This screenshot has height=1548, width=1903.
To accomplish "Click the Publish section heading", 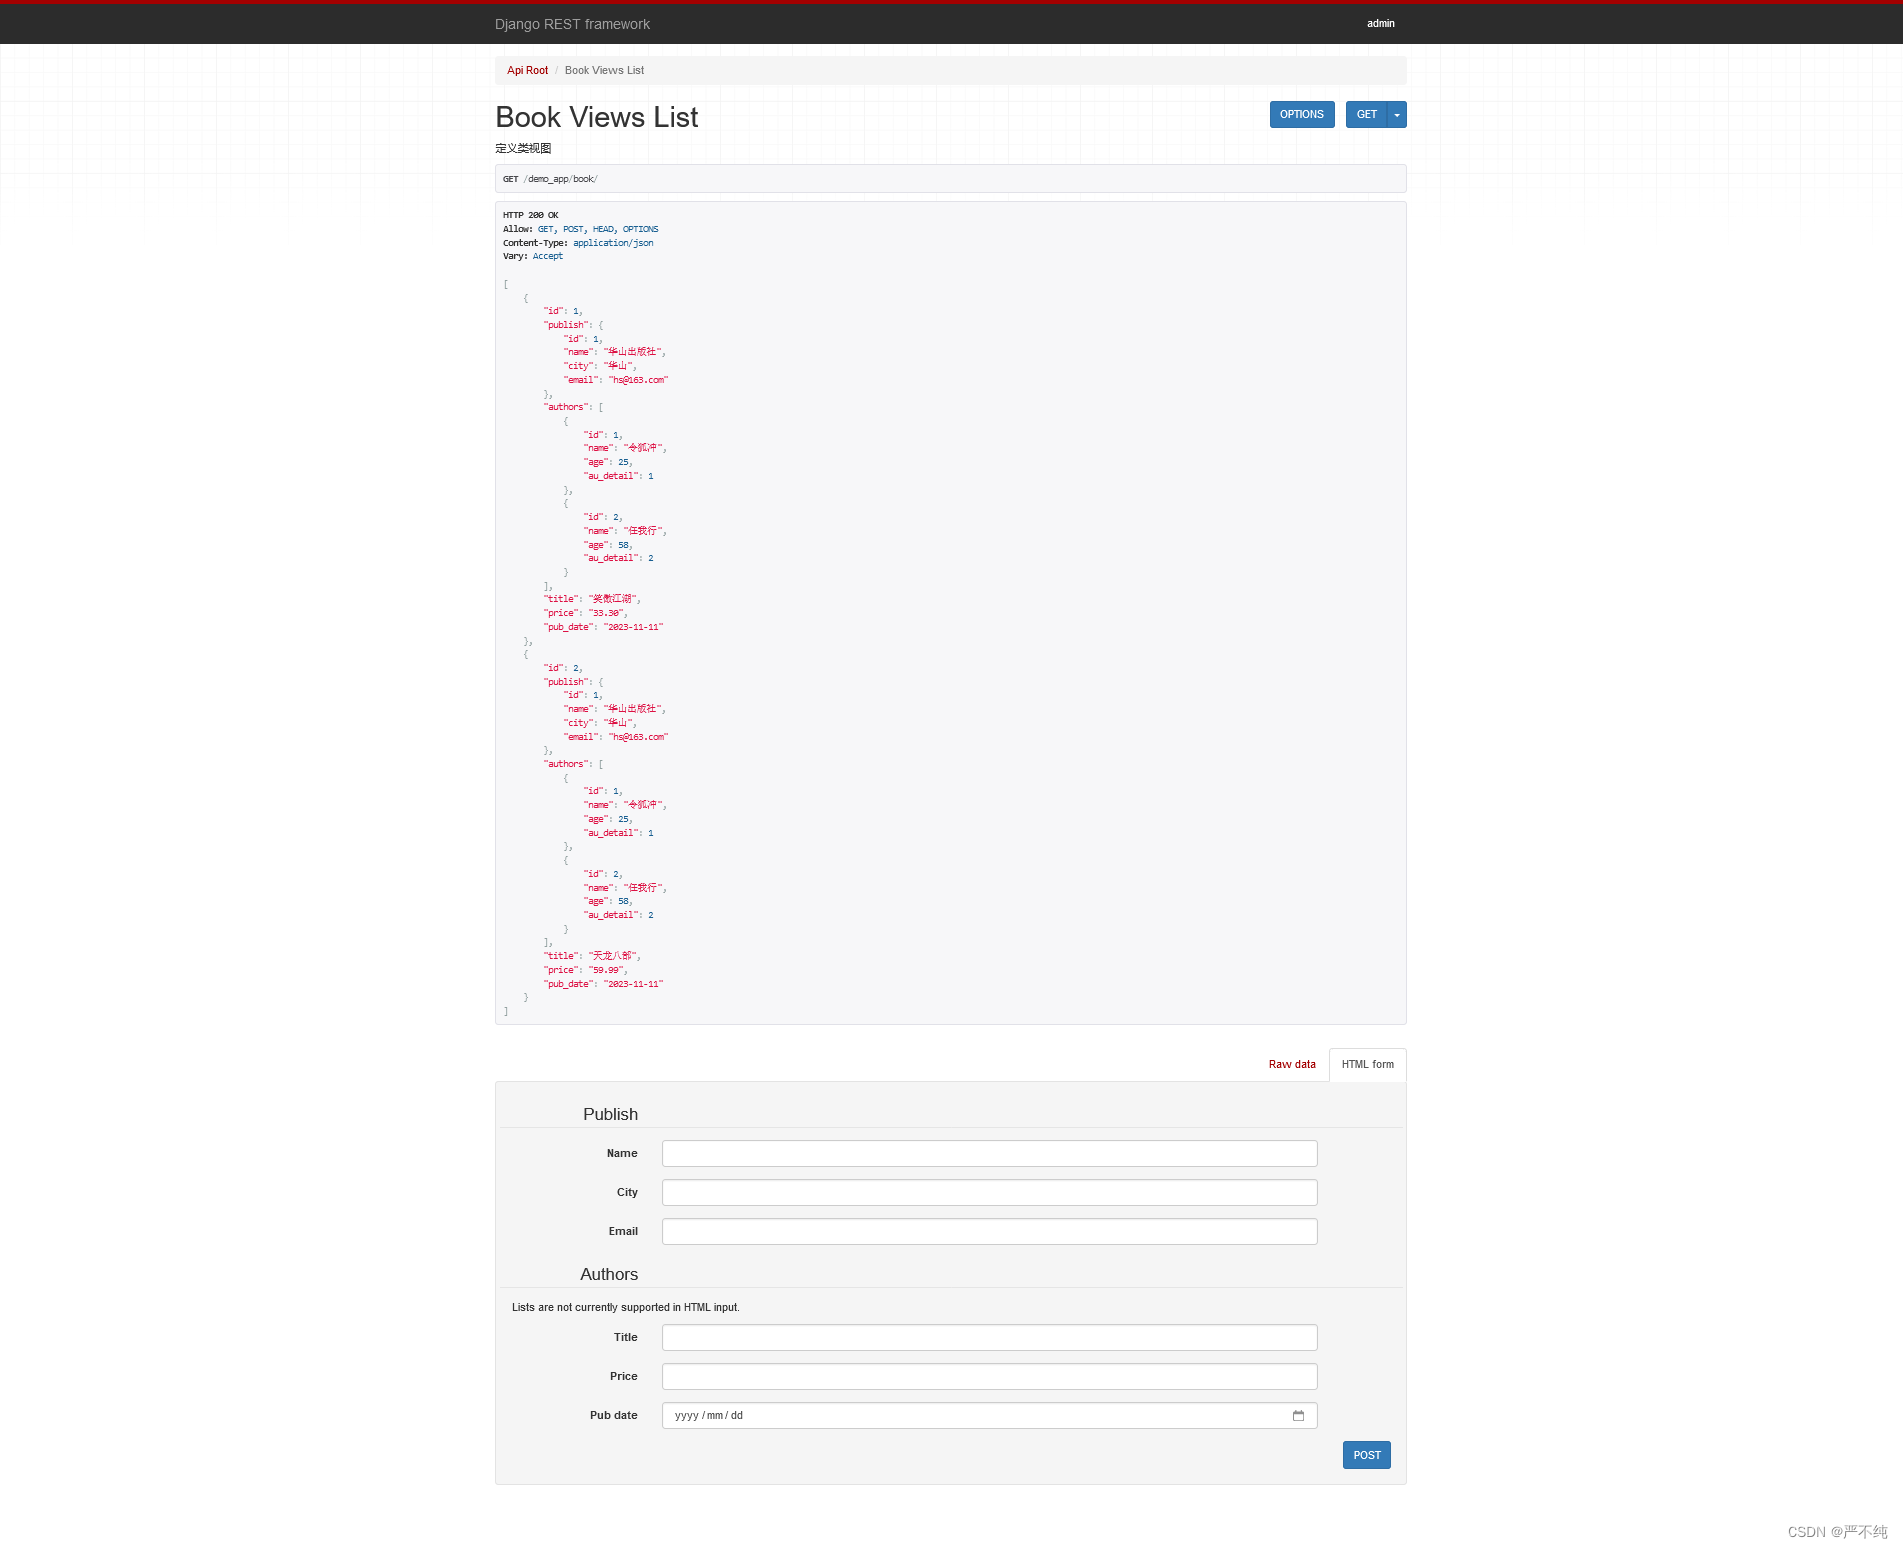I will (x=610, y=1114).
